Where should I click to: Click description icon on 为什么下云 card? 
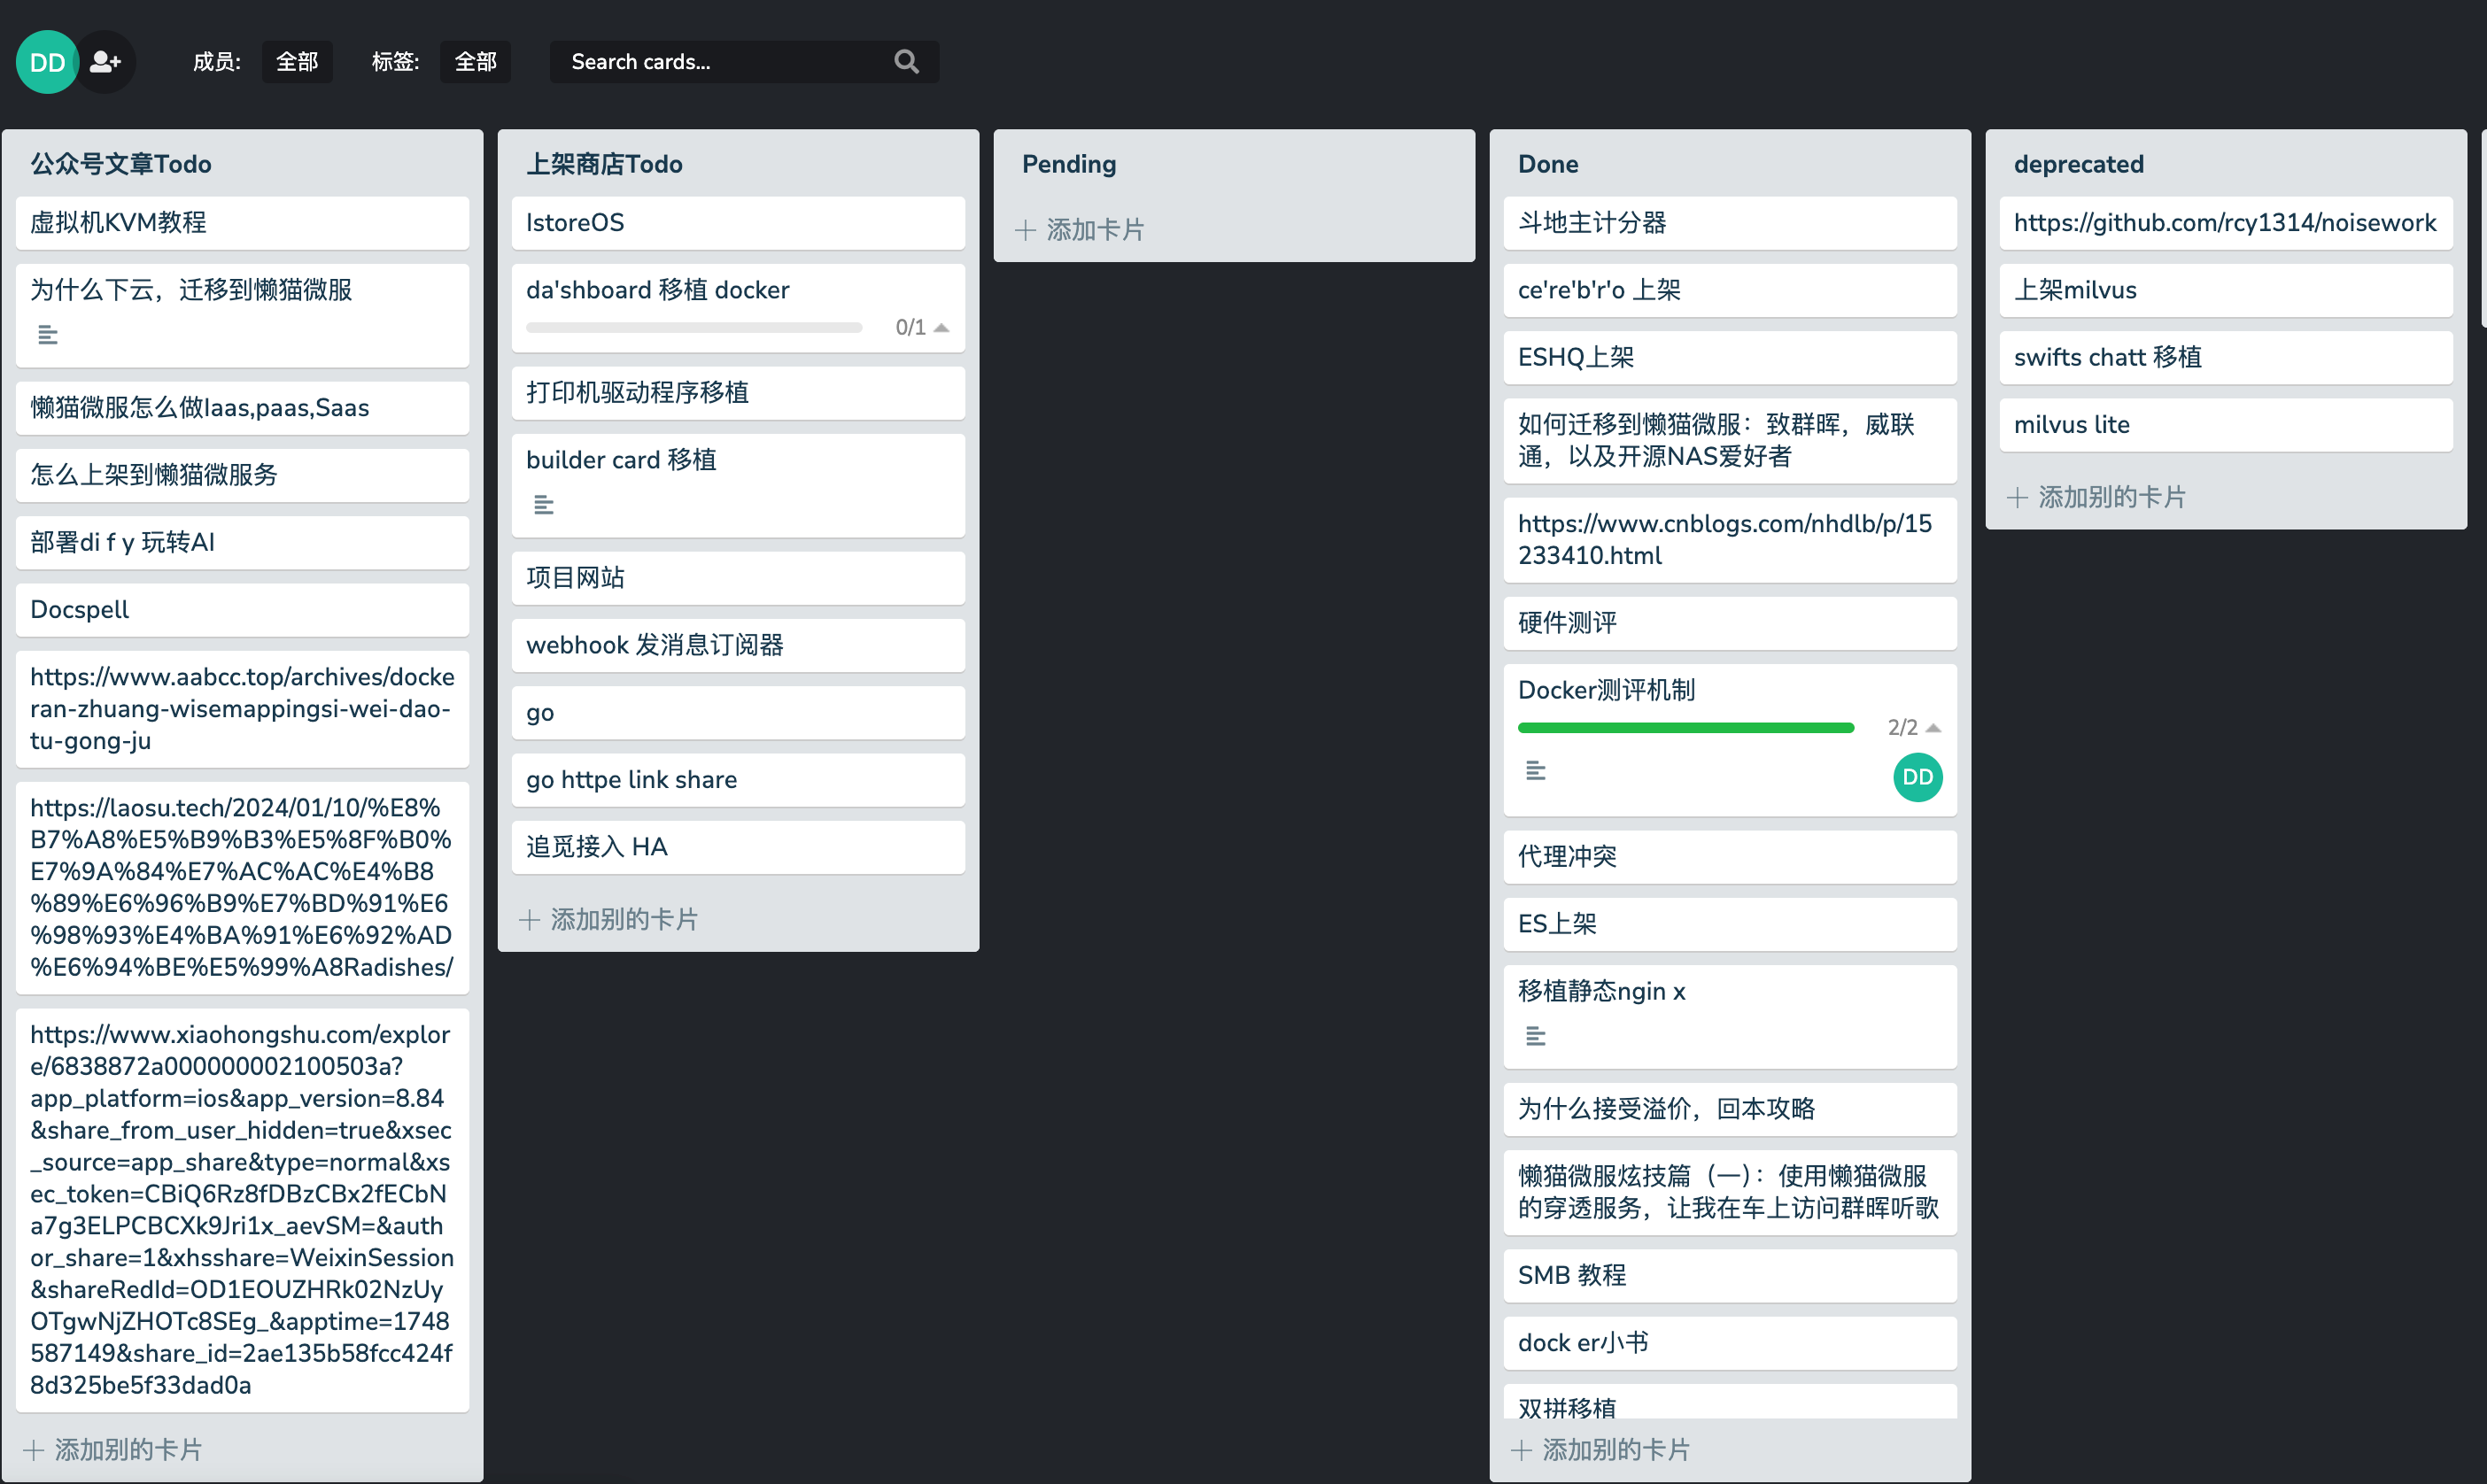(x=47, y=335)
